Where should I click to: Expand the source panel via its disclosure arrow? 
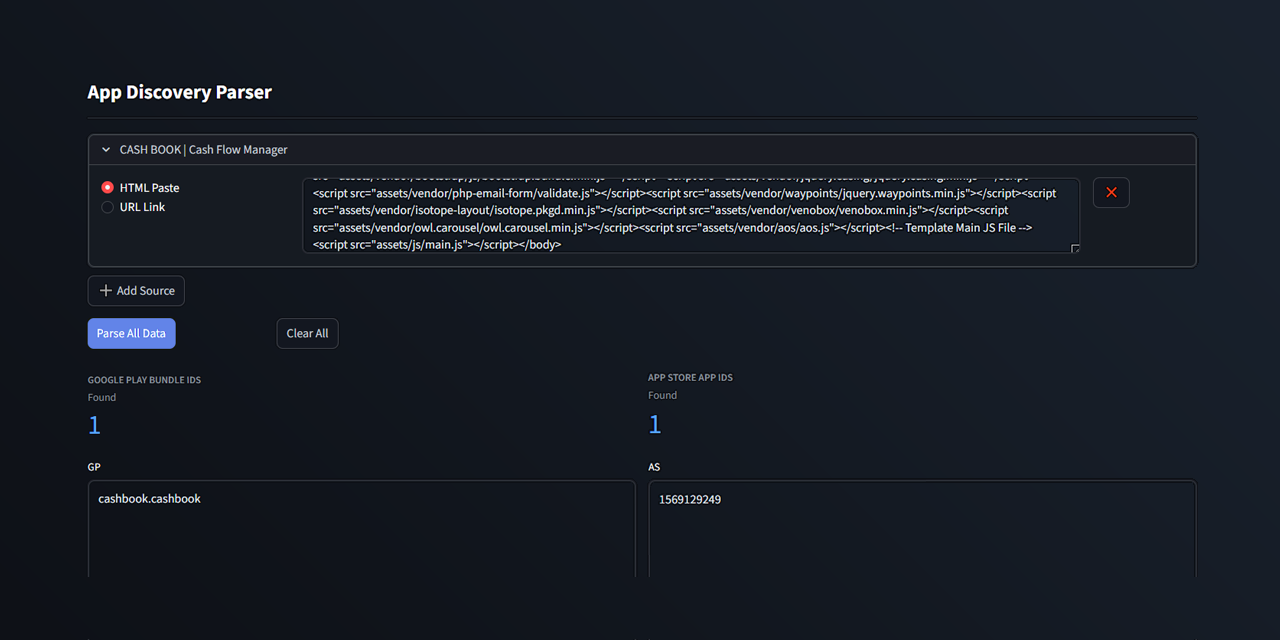click(x=105, y=149)
